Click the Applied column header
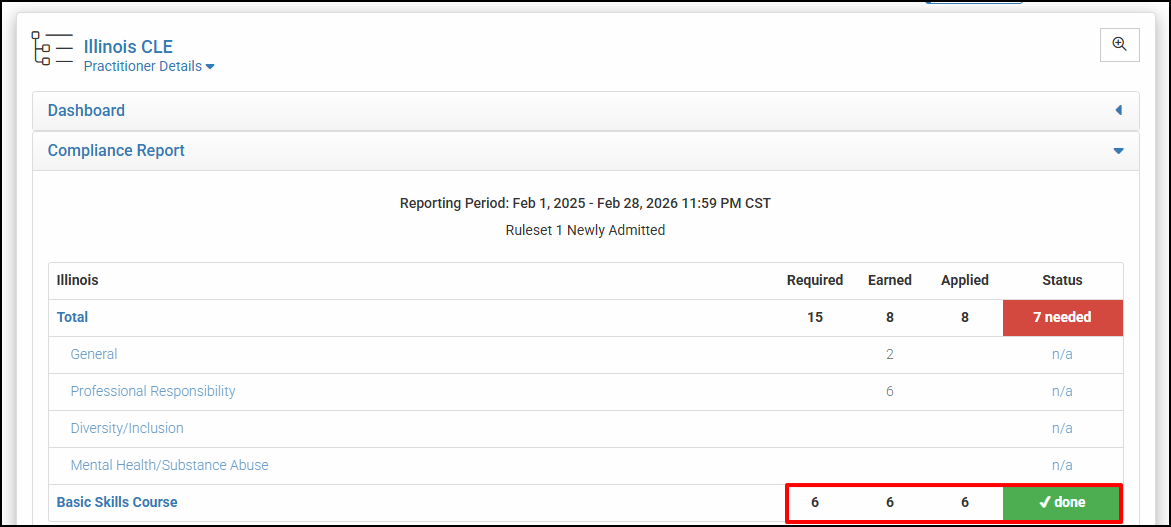Viewport: 1171px width, 527px height. tap(965, 281)
